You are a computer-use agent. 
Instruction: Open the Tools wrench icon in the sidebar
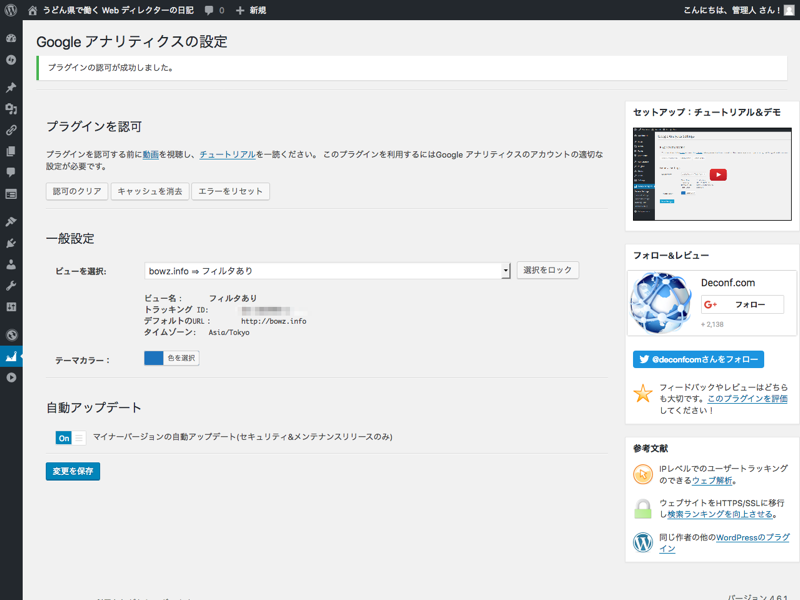coord(11,286)
